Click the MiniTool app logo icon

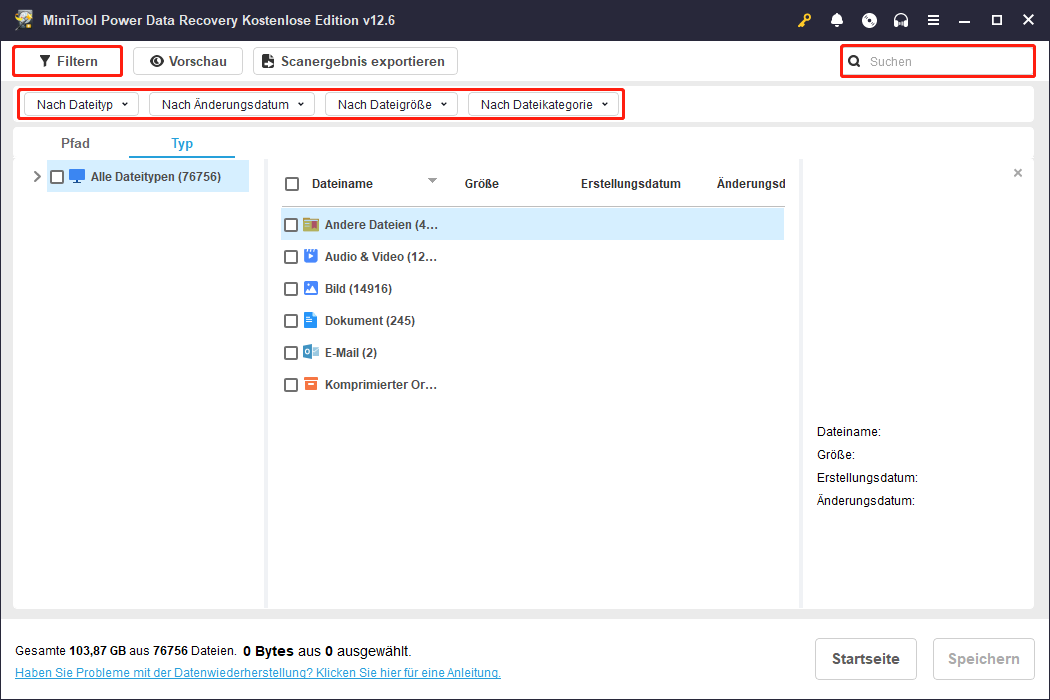pos(24,19)
